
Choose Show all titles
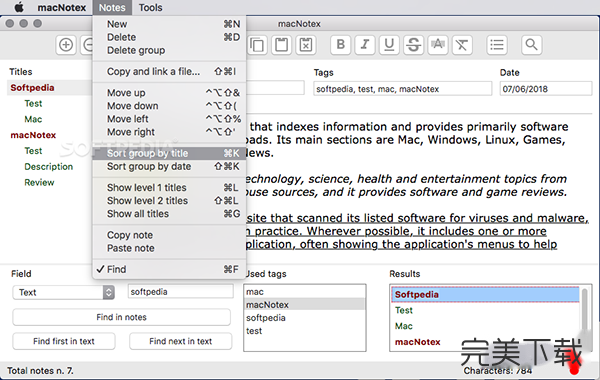click(169, 214)
